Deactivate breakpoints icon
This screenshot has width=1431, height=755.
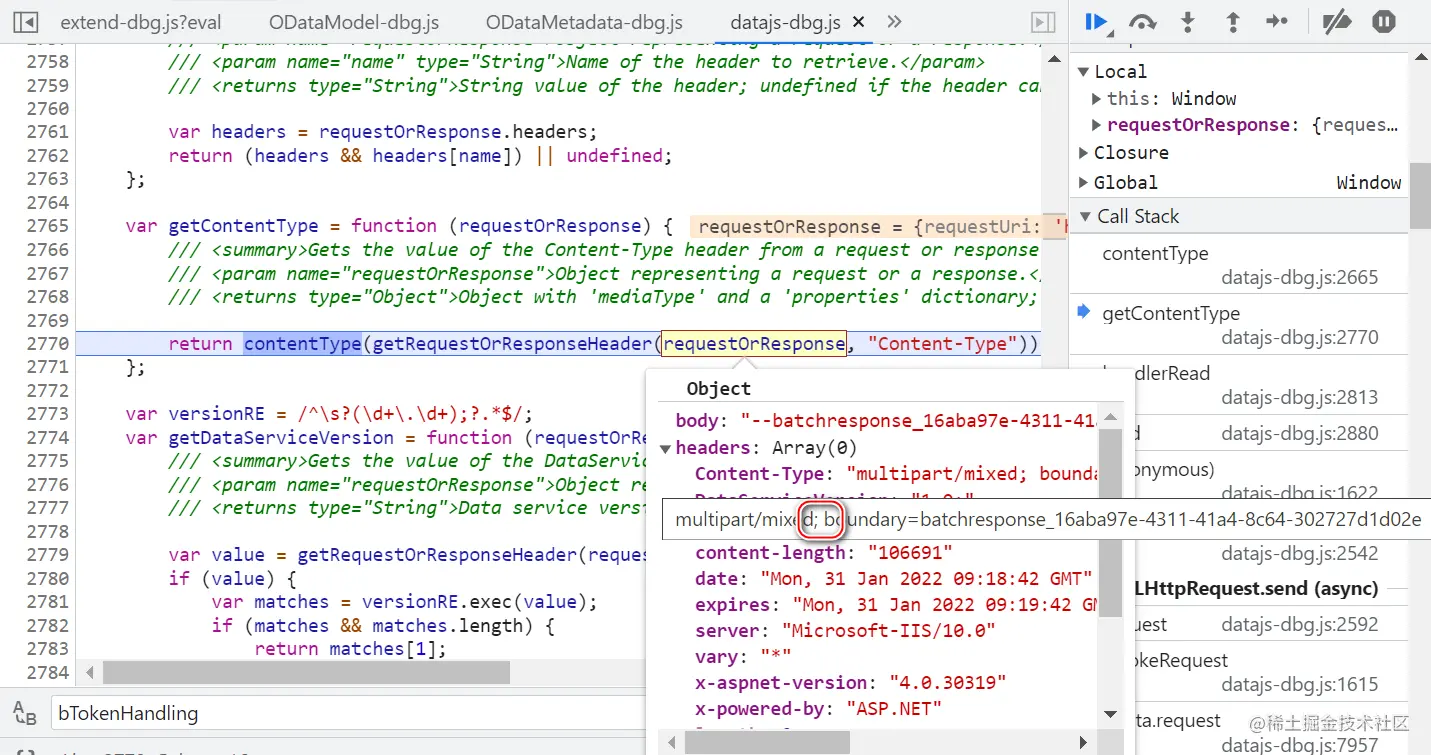[x=1337, y=21]
